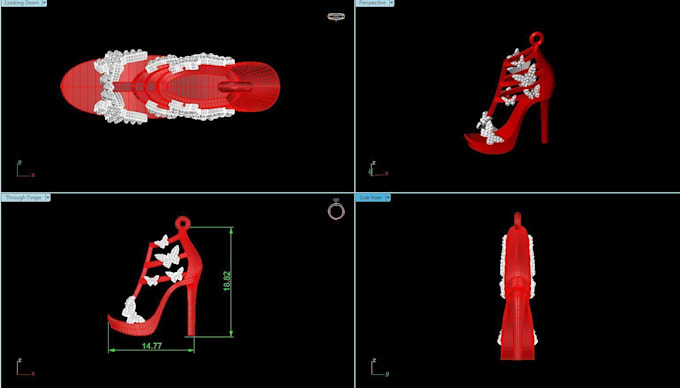Select the largest butterfly in Through Finger view
This screenshot has width=680, height=388.
(168, 258)
